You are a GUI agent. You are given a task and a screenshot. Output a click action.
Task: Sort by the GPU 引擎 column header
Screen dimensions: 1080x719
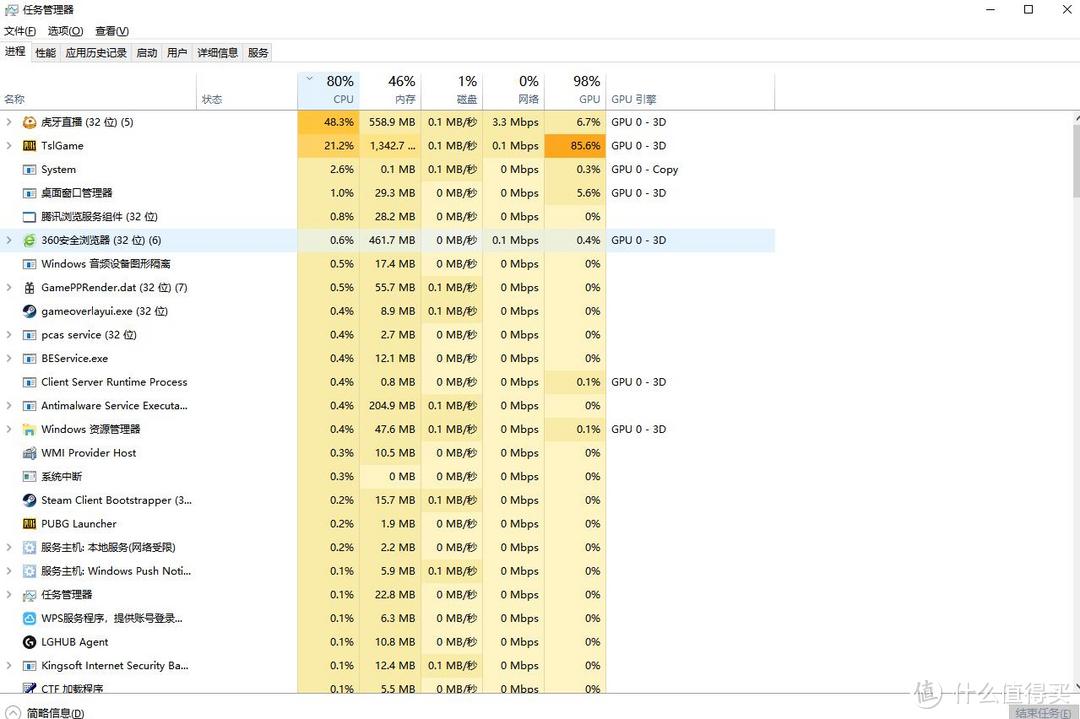pyautogui.click(x=690, y=90)
